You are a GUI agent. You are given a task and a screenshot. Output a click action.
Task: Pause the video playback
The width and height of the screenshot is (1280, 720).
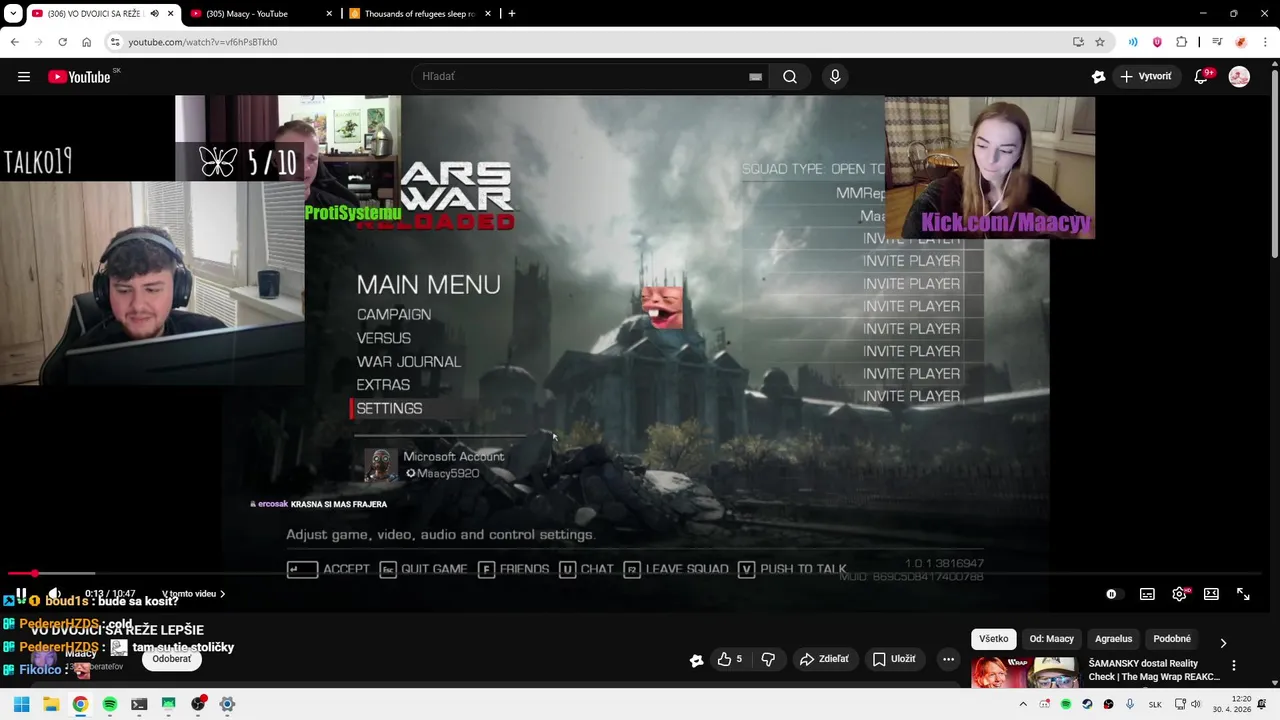(21, 594)
